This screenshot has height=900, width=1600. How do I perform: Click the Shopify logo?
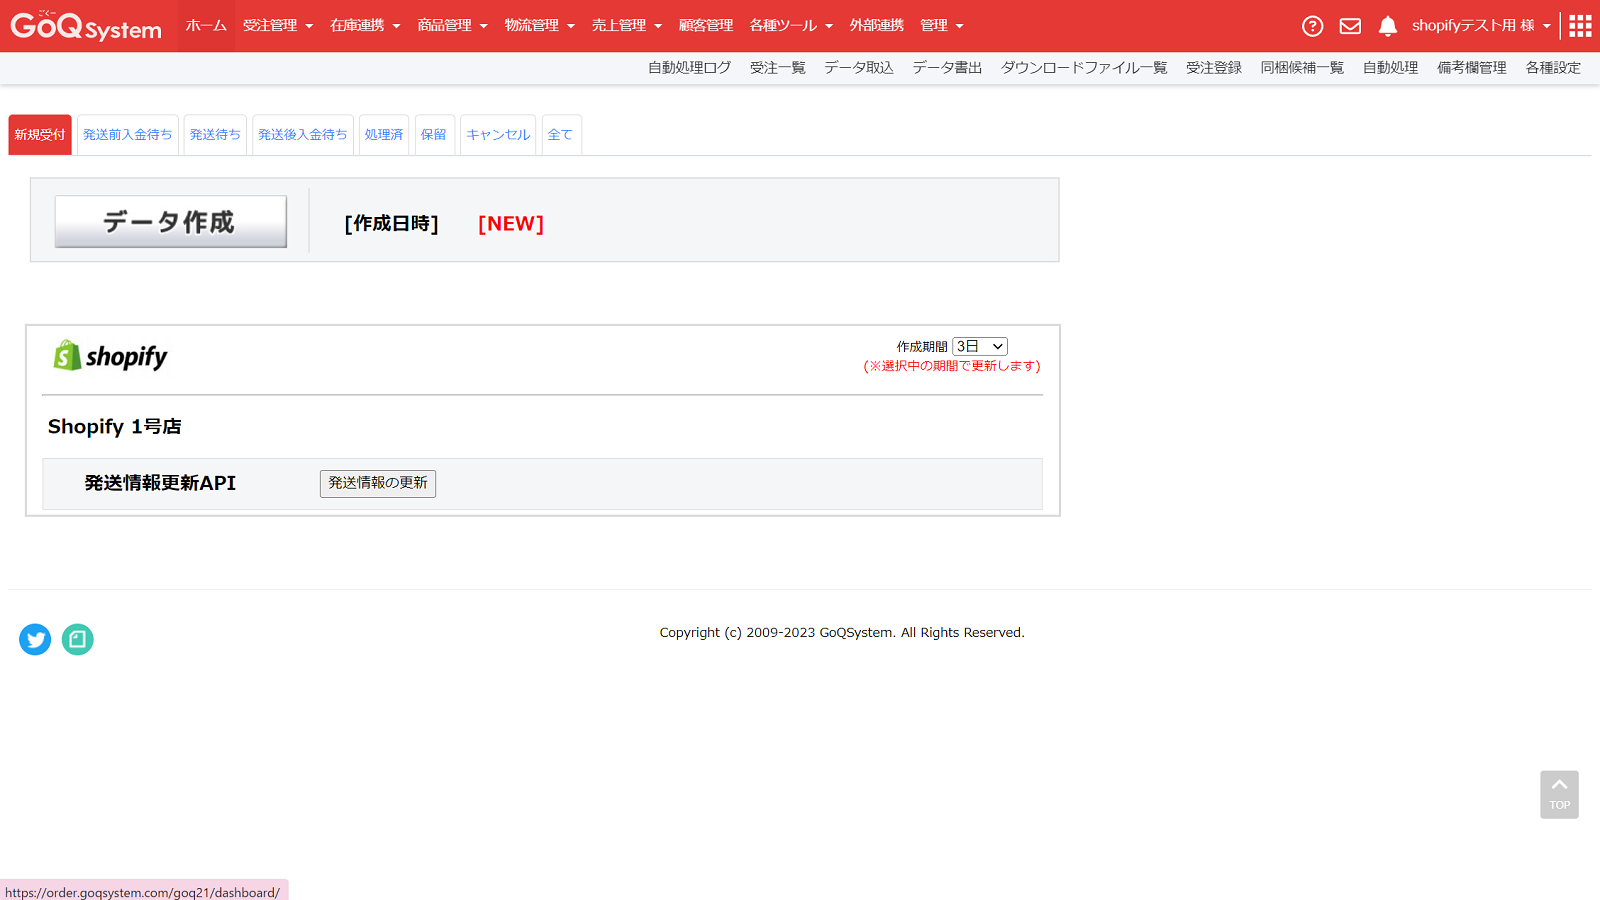(111, 356)
